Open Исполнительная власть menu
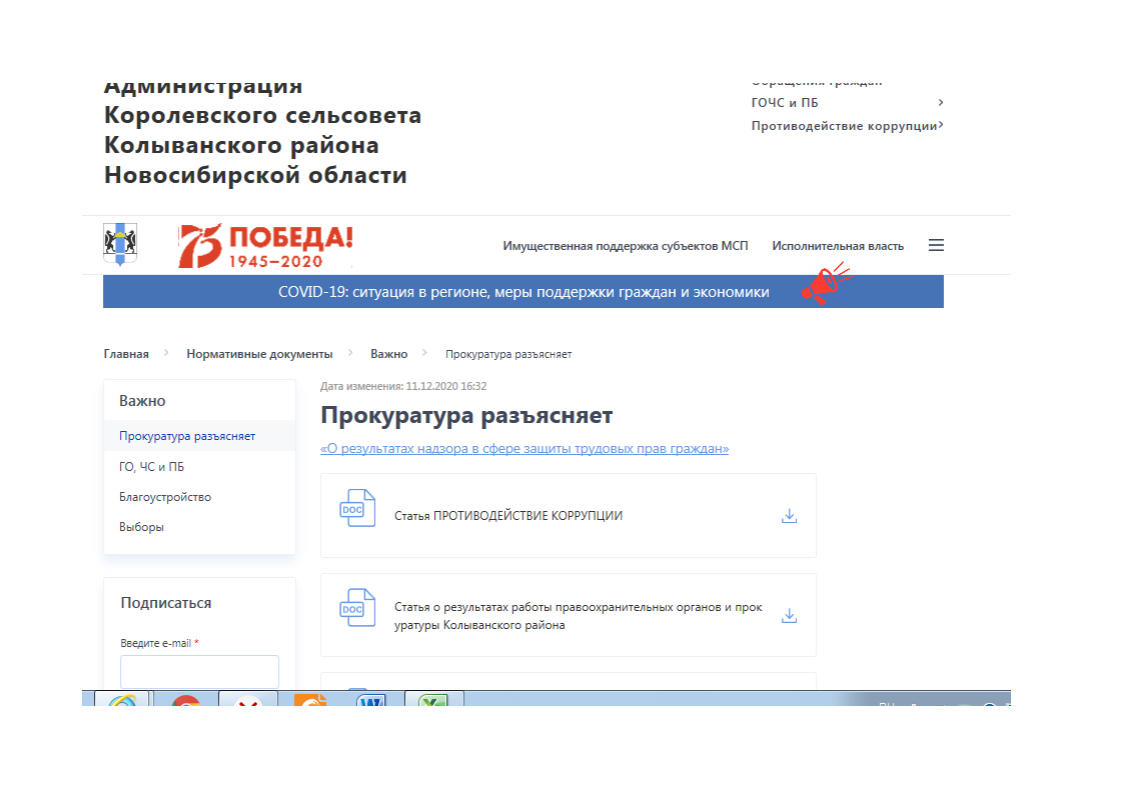 [838, 246]
